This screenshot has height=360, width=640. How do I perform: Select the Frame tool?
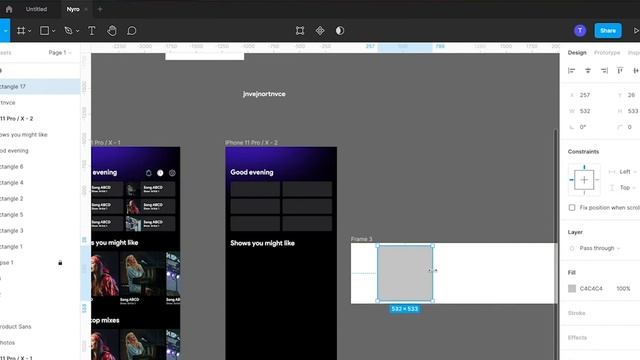pos(21,31)
